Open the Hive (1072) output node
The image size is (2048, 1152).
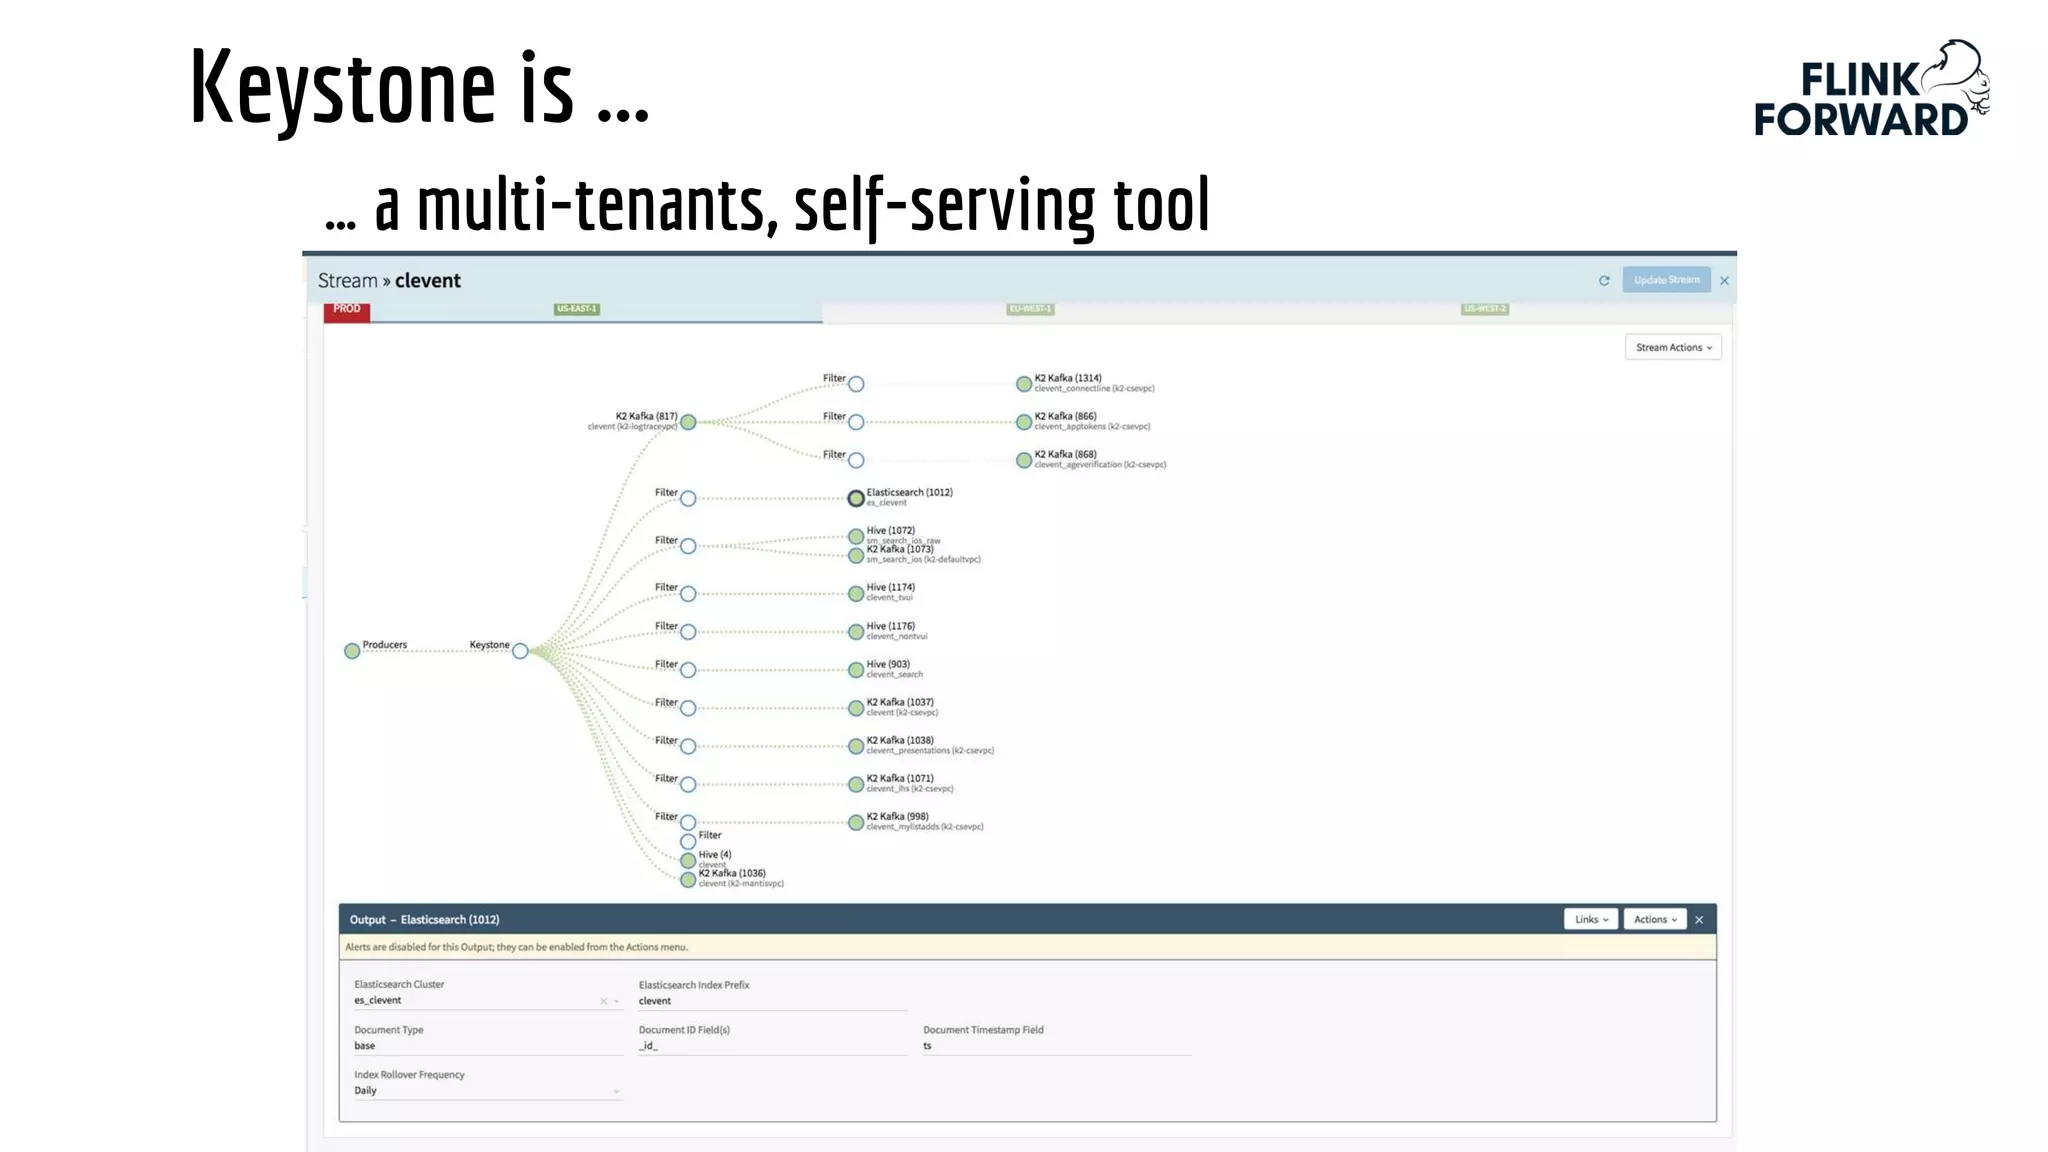pyautogui.click(x=856, y=537)
